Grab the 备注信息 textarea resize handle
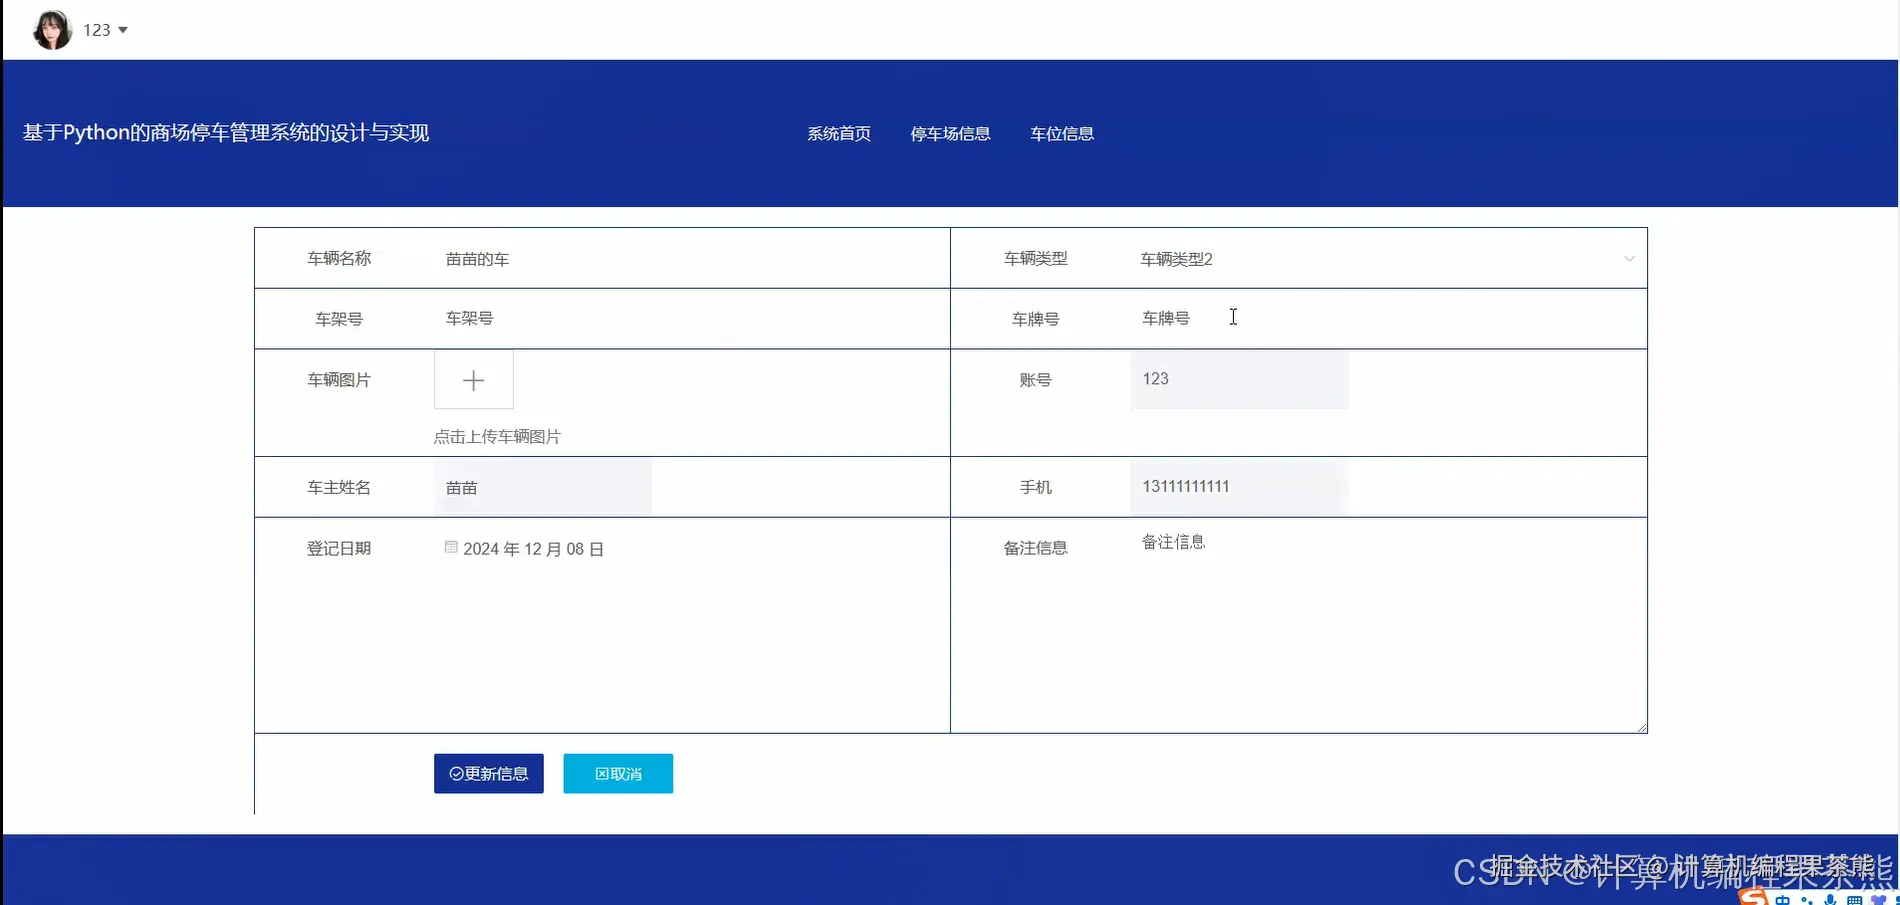The width and height of the screenshot is (1900, 905). [x=1642, y=728]
